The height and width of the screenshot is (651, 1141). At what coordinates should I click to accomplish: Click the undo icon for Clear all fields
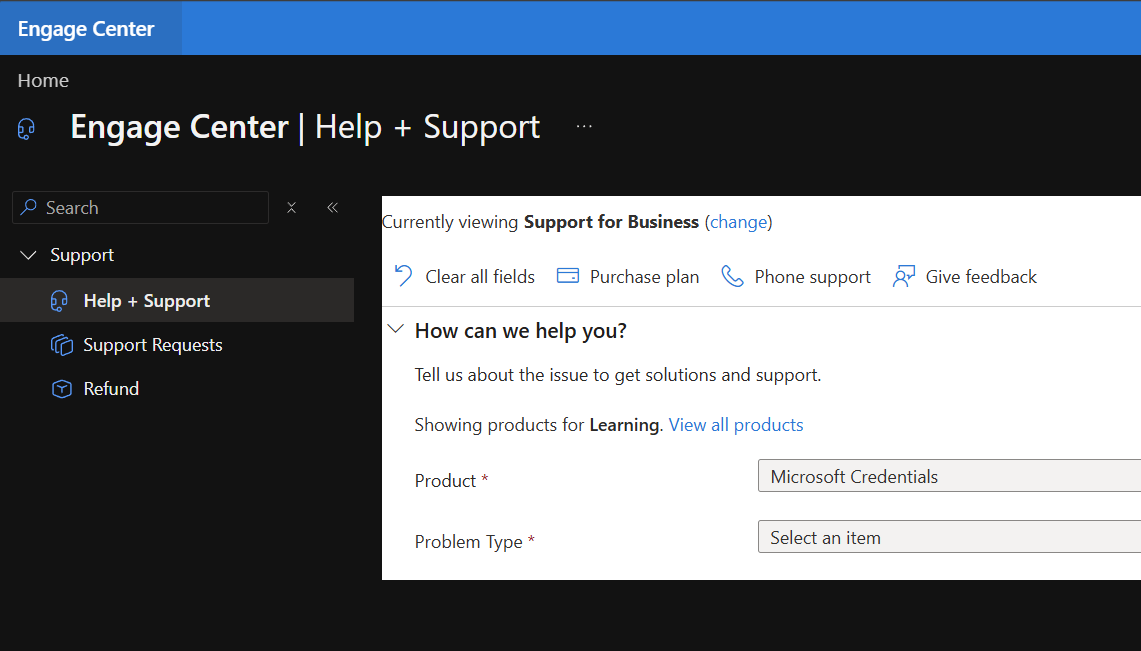(403, 276)
